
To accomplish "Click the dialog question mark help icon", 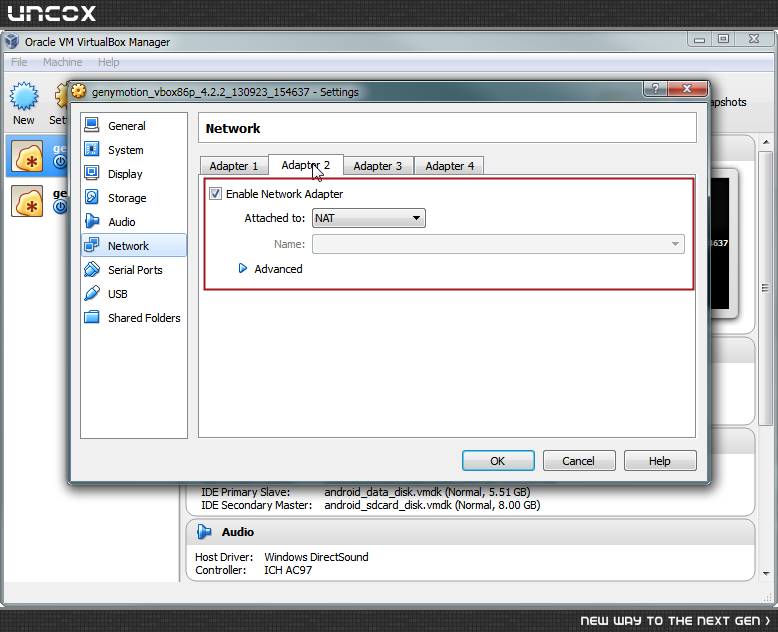I will pos(655,88).
